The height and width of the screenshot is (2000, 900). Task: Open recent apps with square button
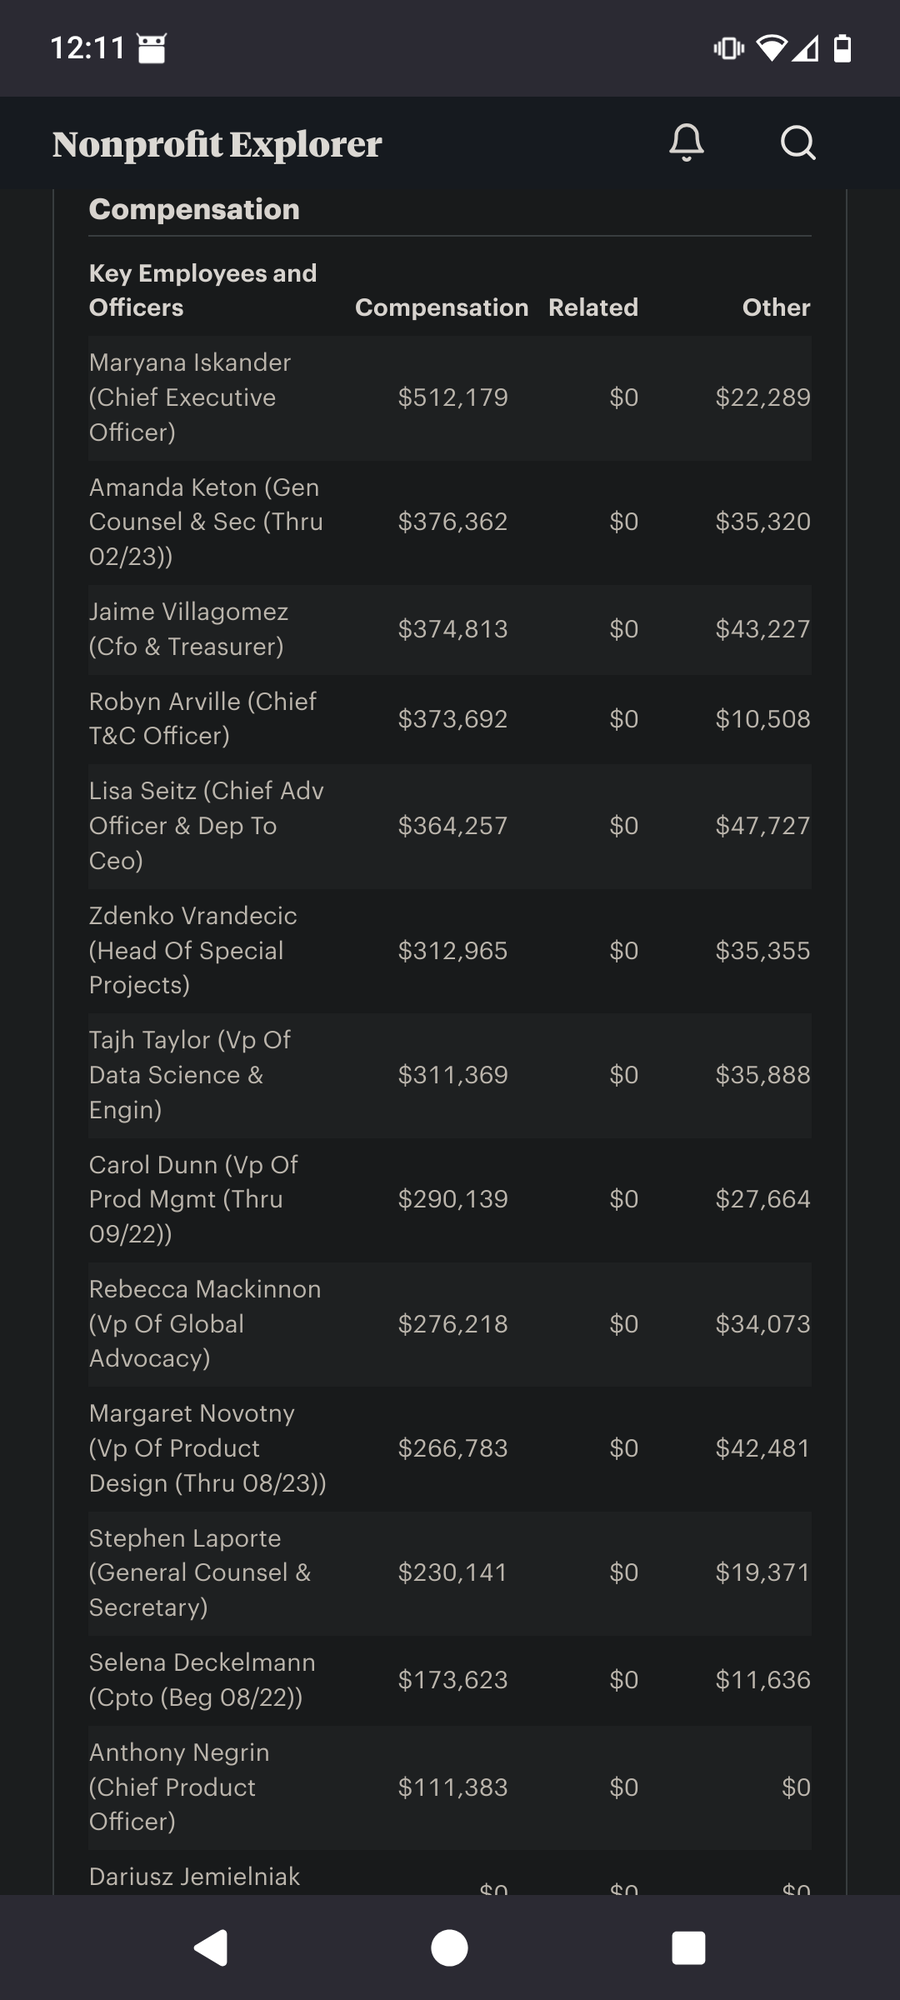point(688,1947)
